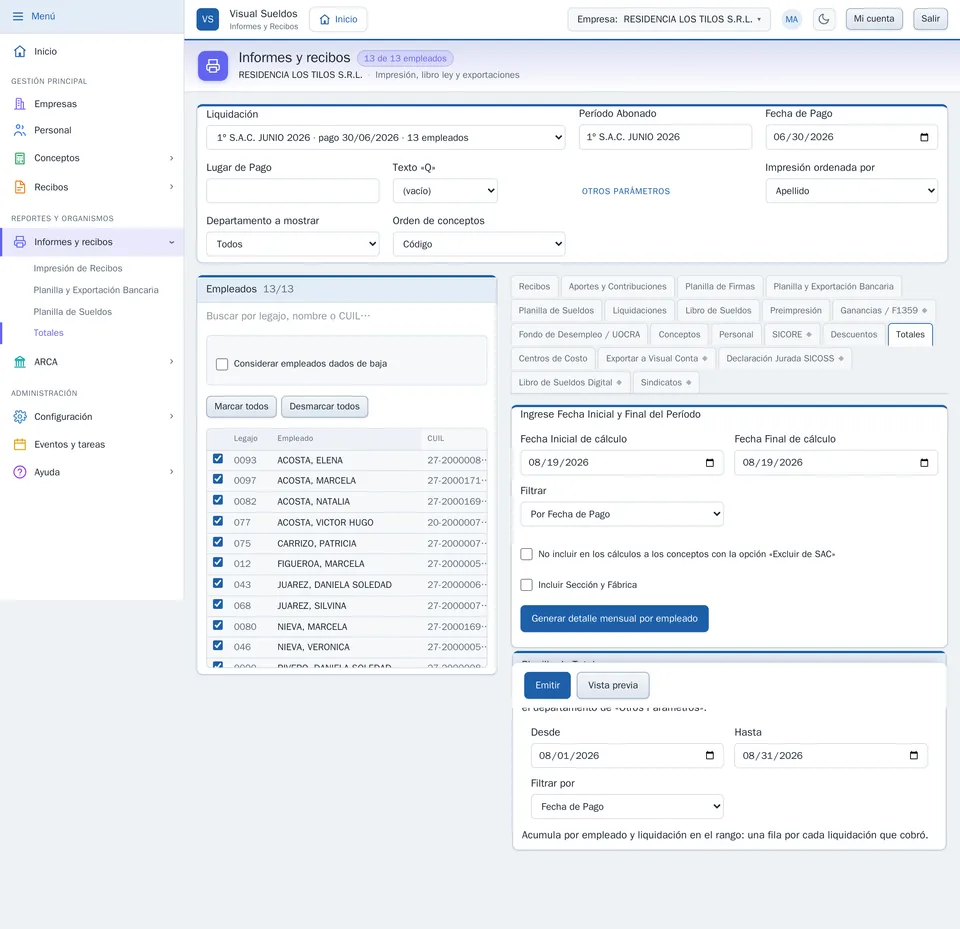The image size is (960, 929).
Task: Open Empresas building icon in sidebar
Action: pos(20,104)
